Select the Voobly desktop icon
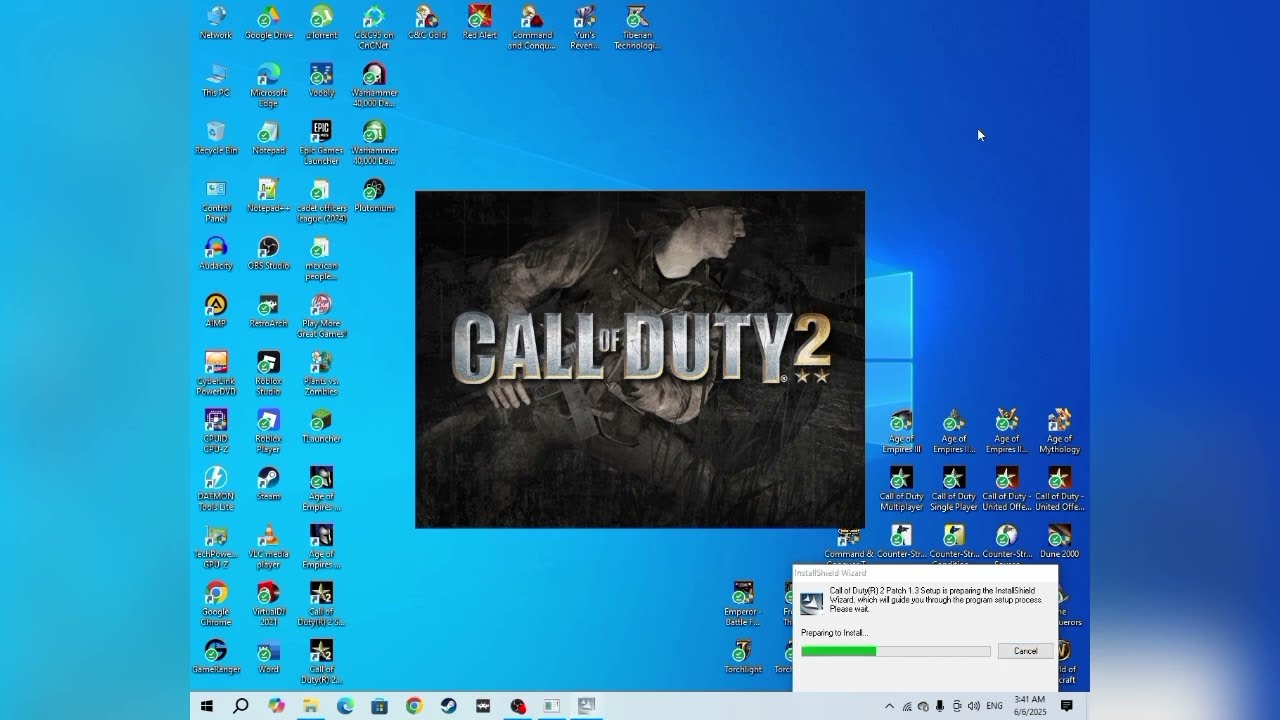Image resolution: width=1280 pixels, height=720 pixels. 321,81
